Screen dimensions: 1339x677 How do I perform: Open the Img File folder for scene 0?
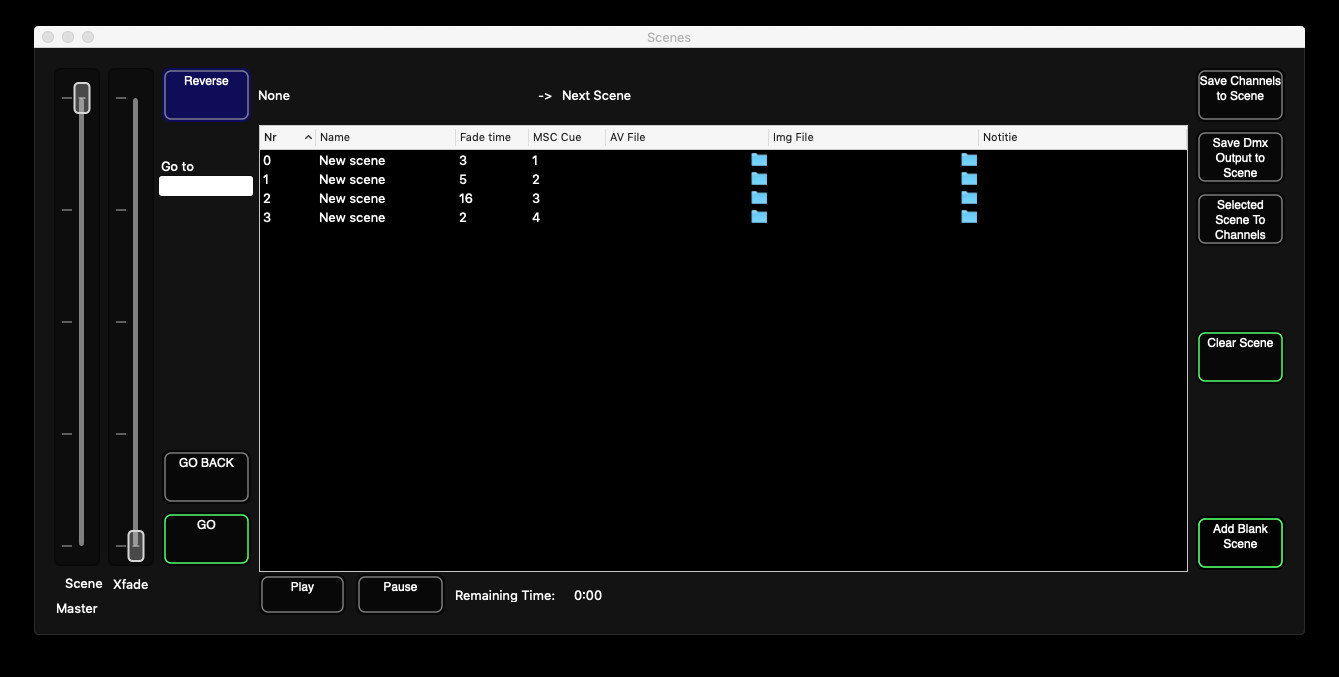969,159
